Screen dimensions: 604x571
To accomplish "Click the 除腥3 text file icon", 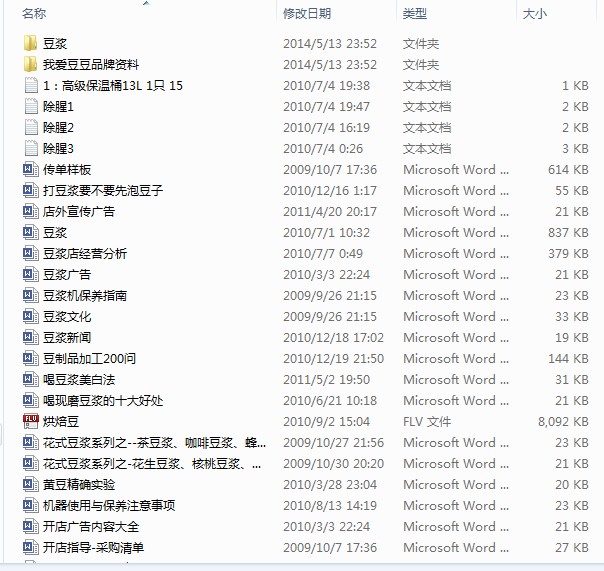I will [30, 149].
